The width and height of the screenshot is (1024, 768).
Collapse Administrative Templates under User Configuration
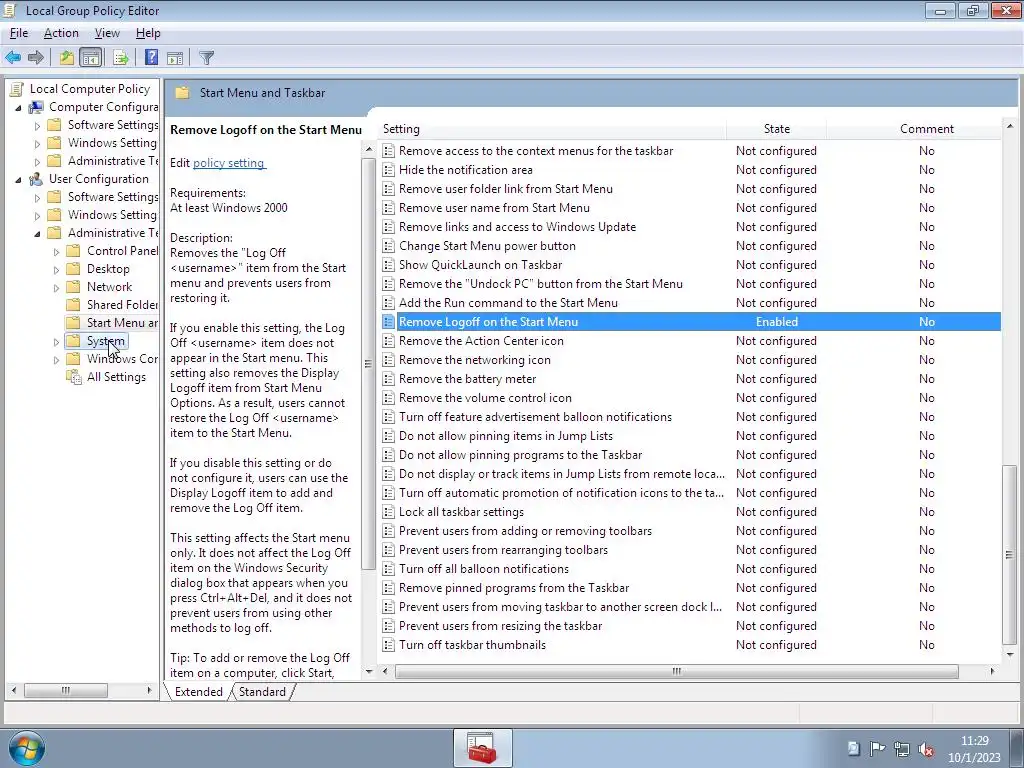[x=37, y=233]
